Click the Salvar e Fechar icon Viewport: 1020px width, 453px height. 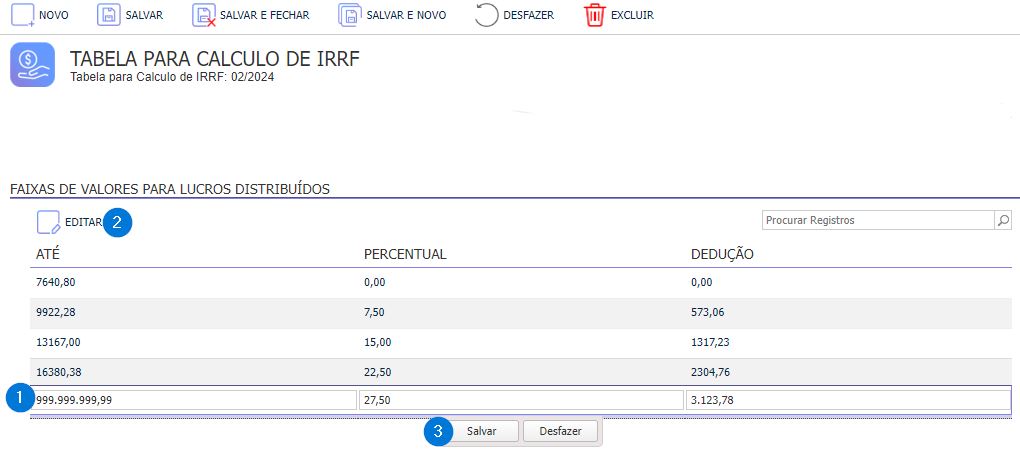(204, 15)
